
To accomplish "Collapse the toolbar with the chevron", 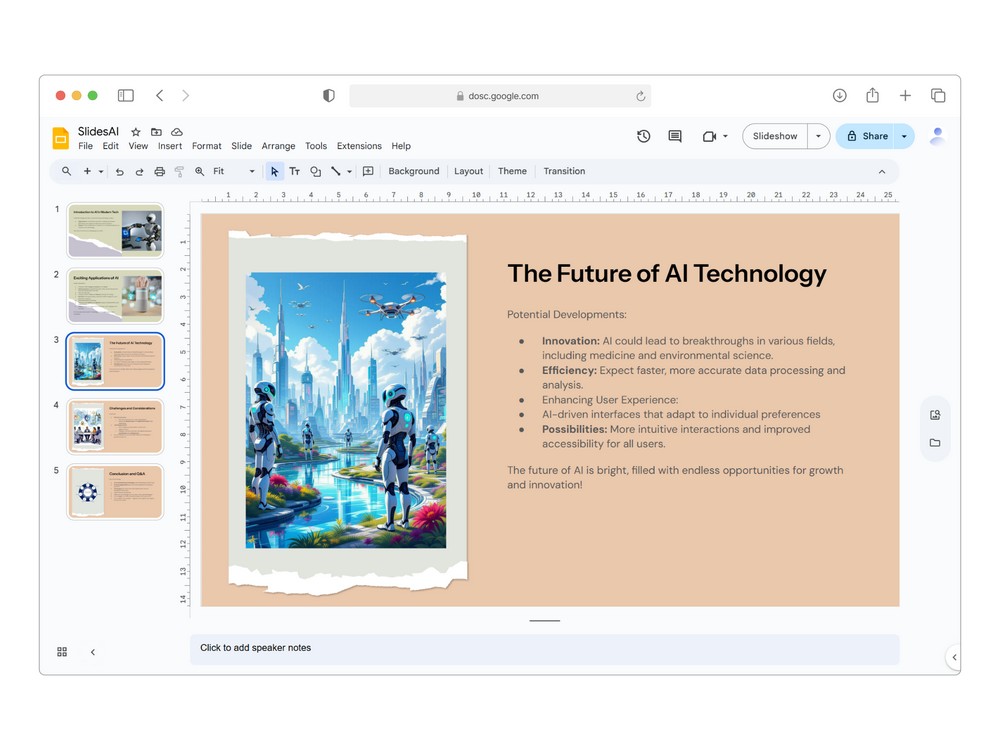I will [882, 171].
